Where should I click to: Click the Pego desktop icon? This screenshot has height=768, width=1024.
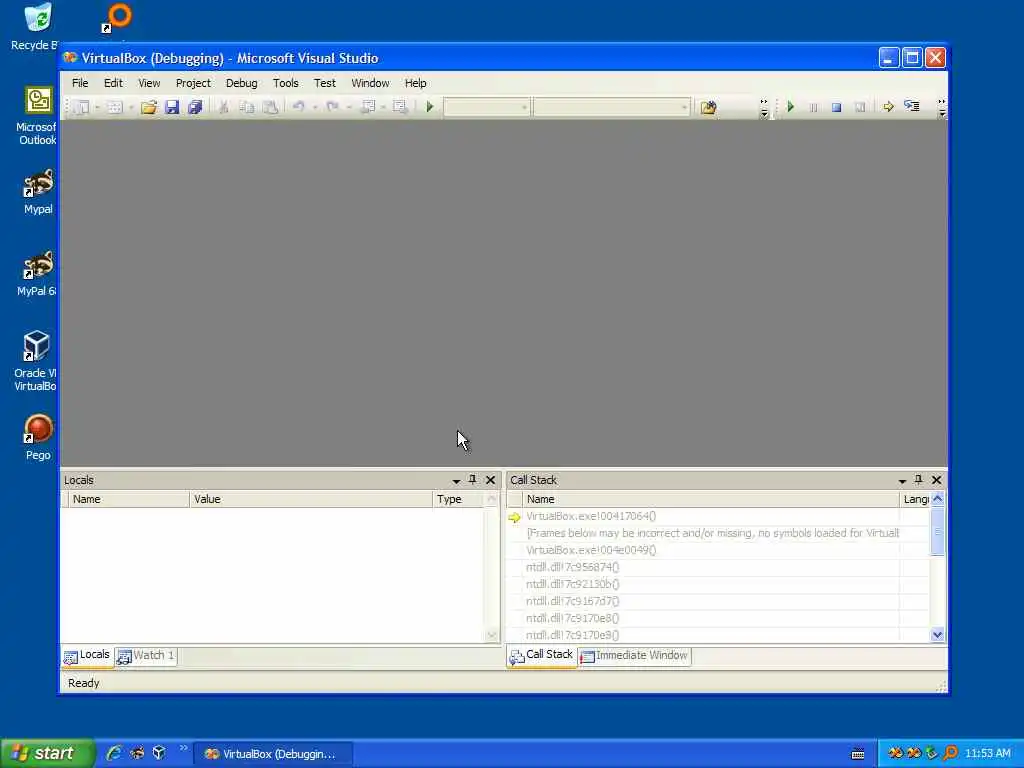[x=38, y=438]
